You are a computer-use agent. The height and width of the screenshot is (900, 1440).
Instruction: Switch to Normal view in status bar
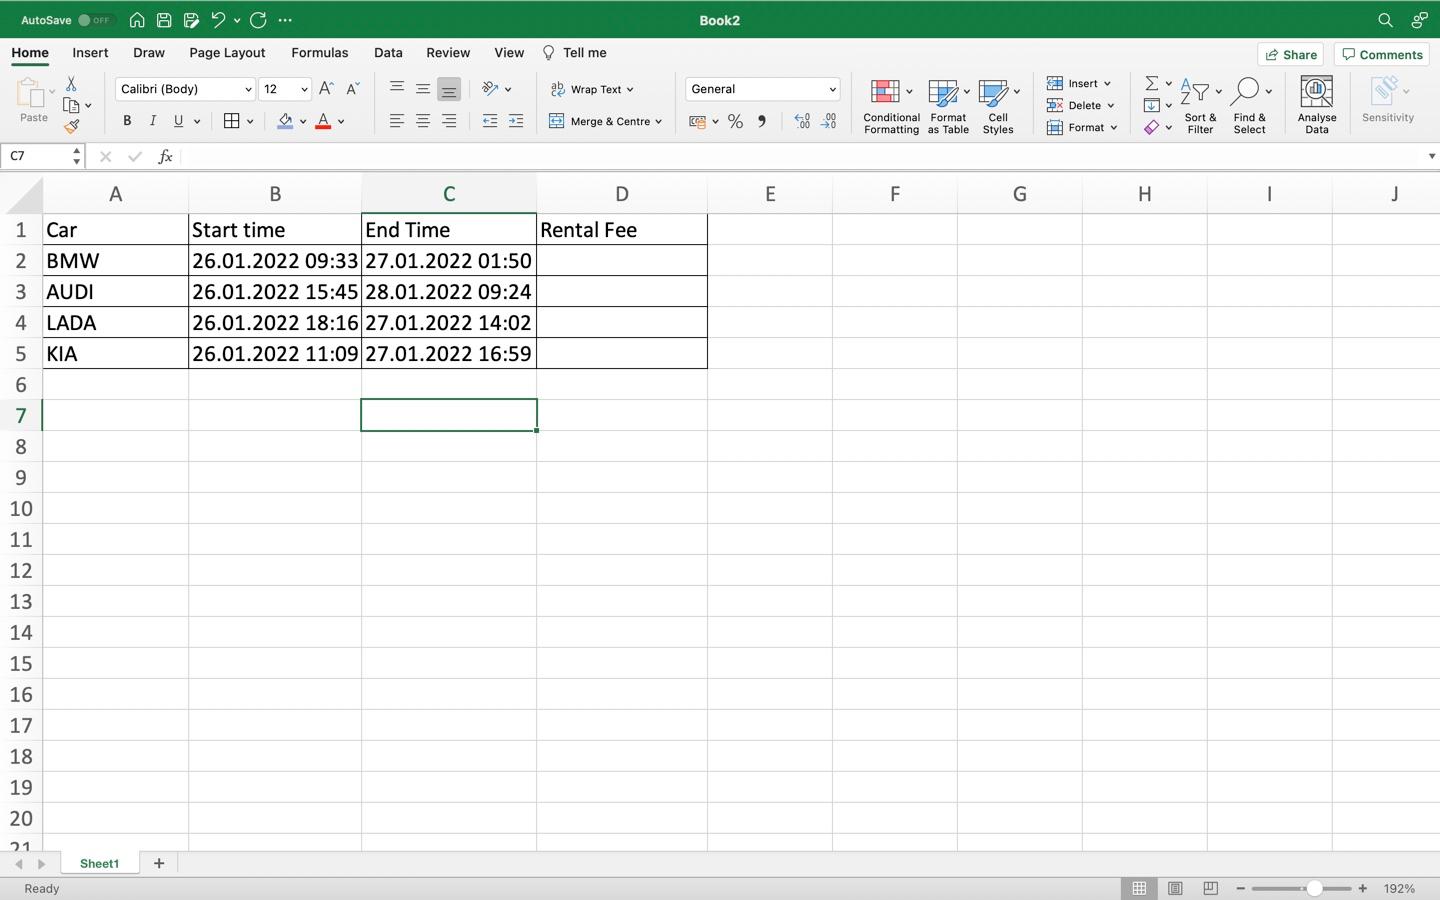1139,888
